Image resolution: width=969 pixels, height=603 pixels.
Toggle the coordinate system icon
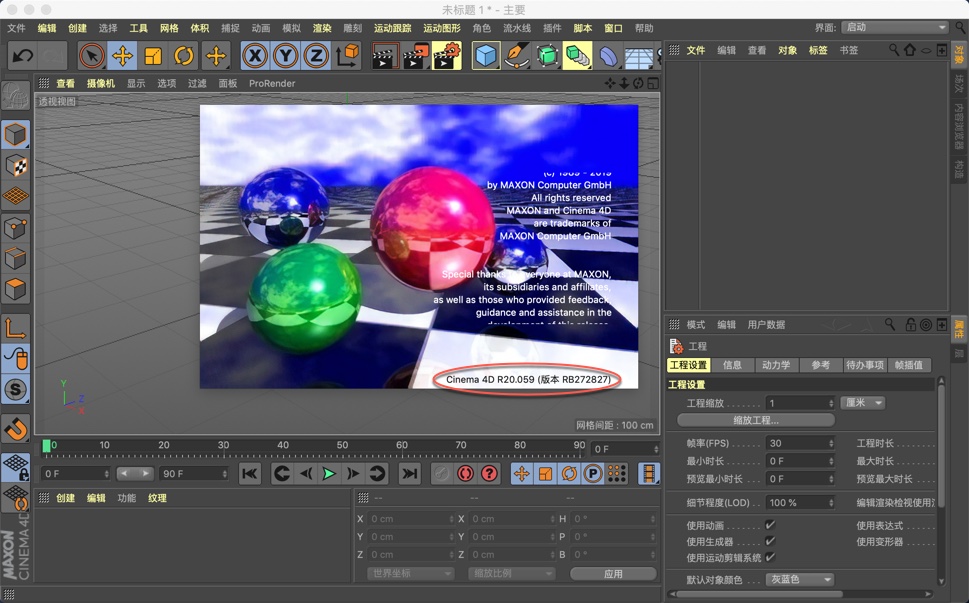347,56
